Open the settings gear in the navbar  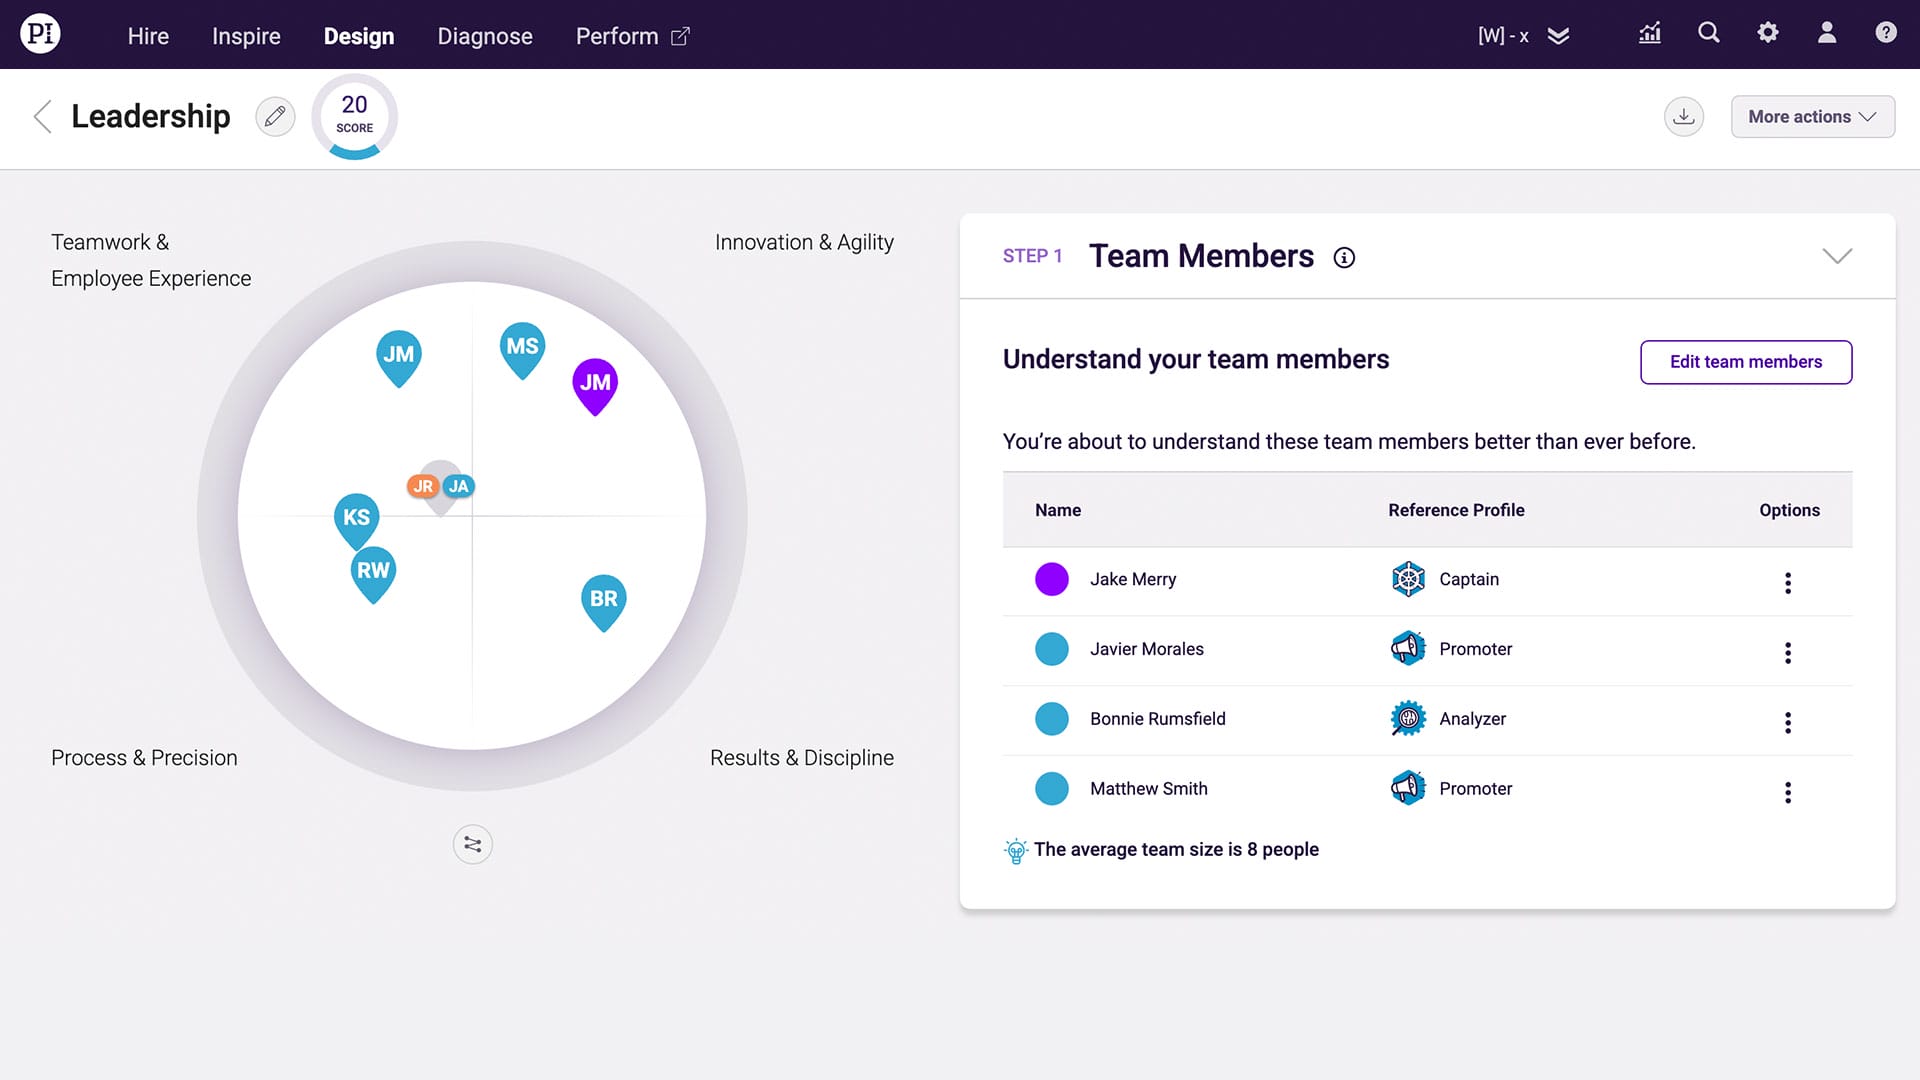point(1767,33)
